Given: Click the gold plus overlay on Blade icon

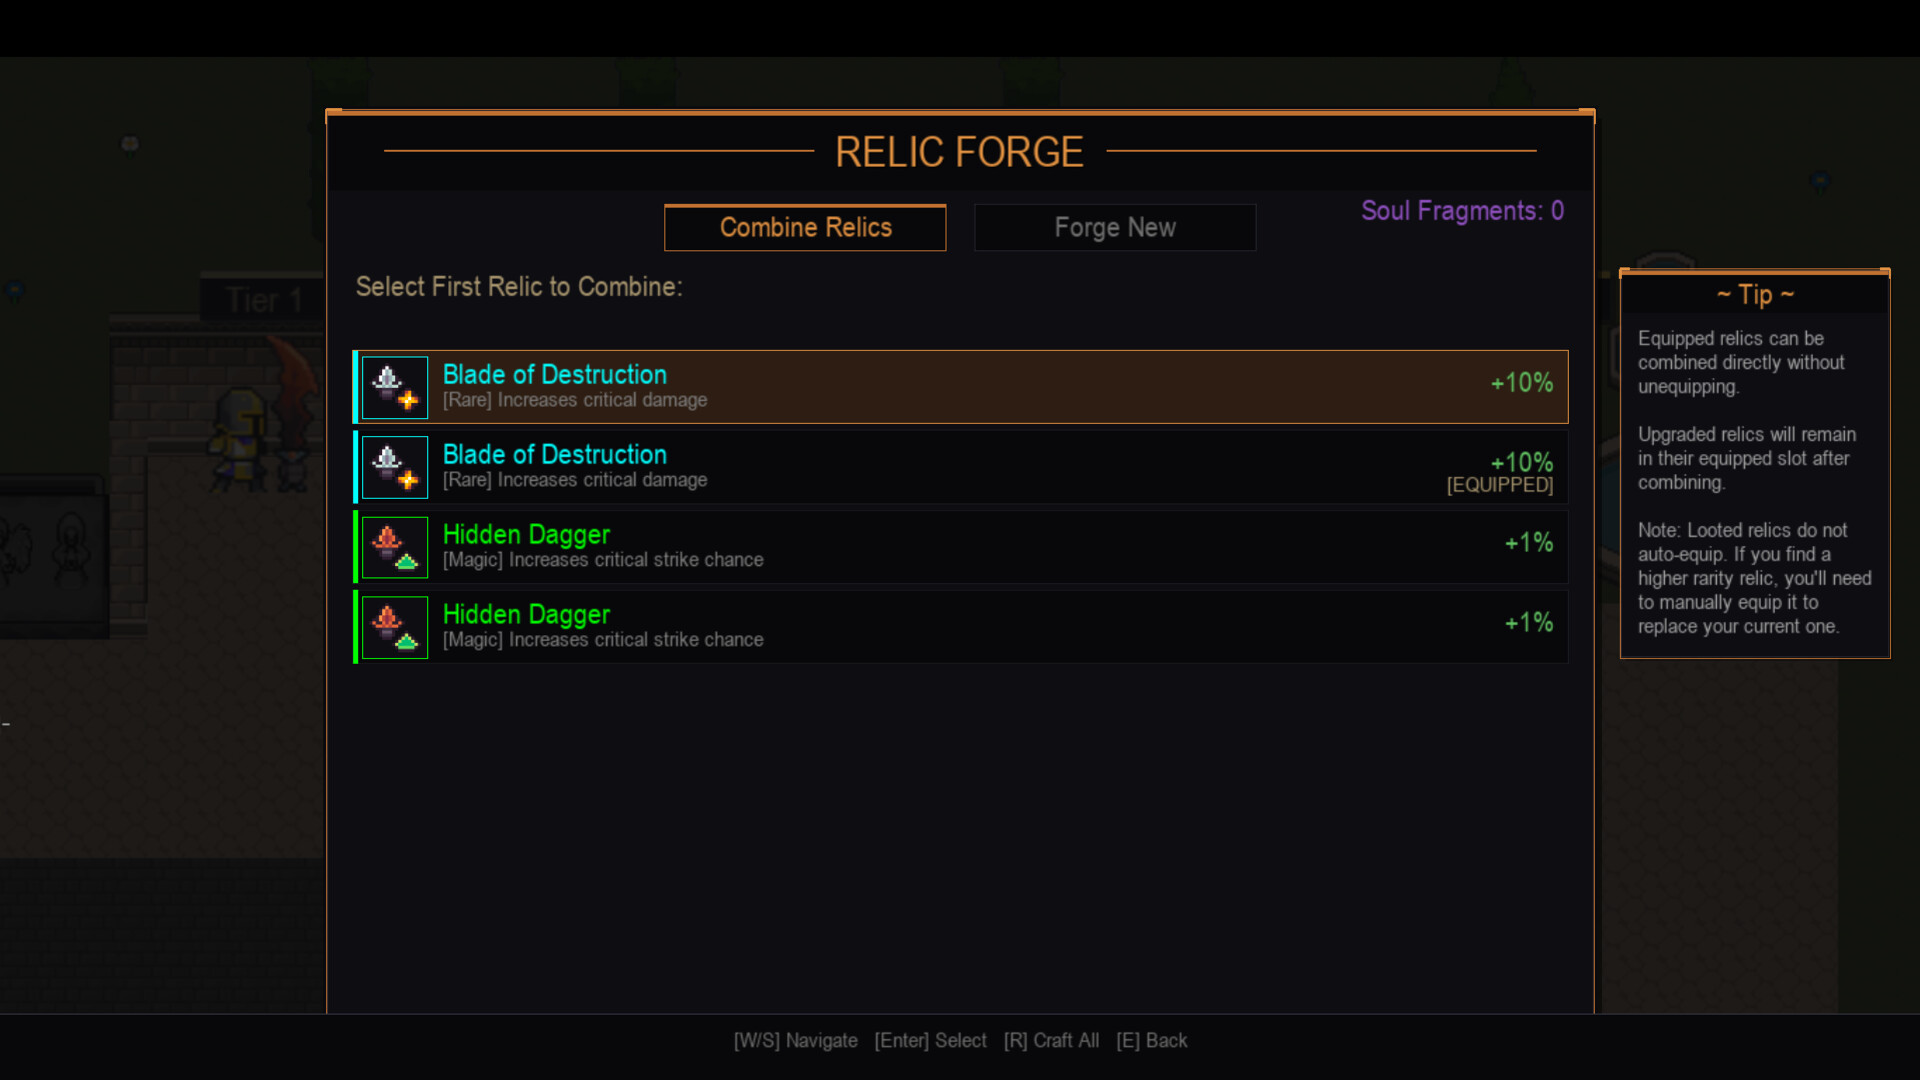Looking at the screenshot, I should [x=407, y=401].
